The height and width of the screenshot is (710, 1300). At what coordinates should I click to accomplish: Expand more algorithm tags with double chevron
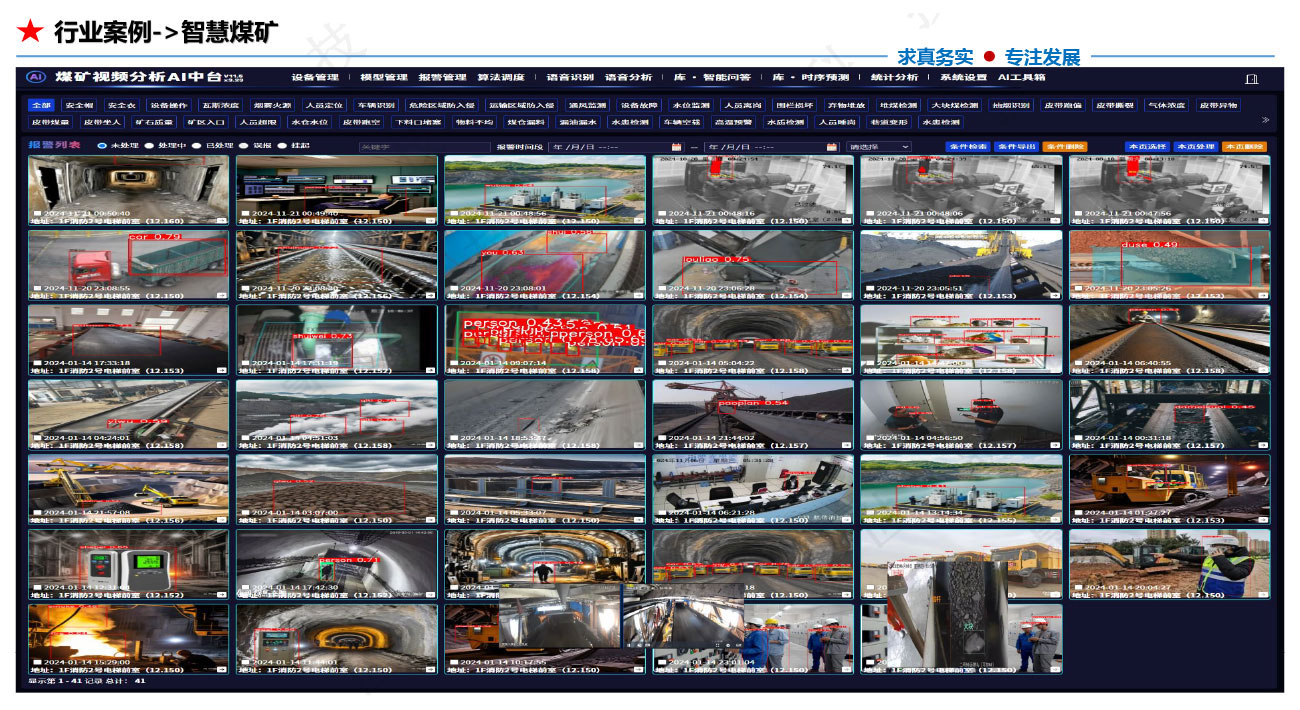click(x=1265, y=121)
